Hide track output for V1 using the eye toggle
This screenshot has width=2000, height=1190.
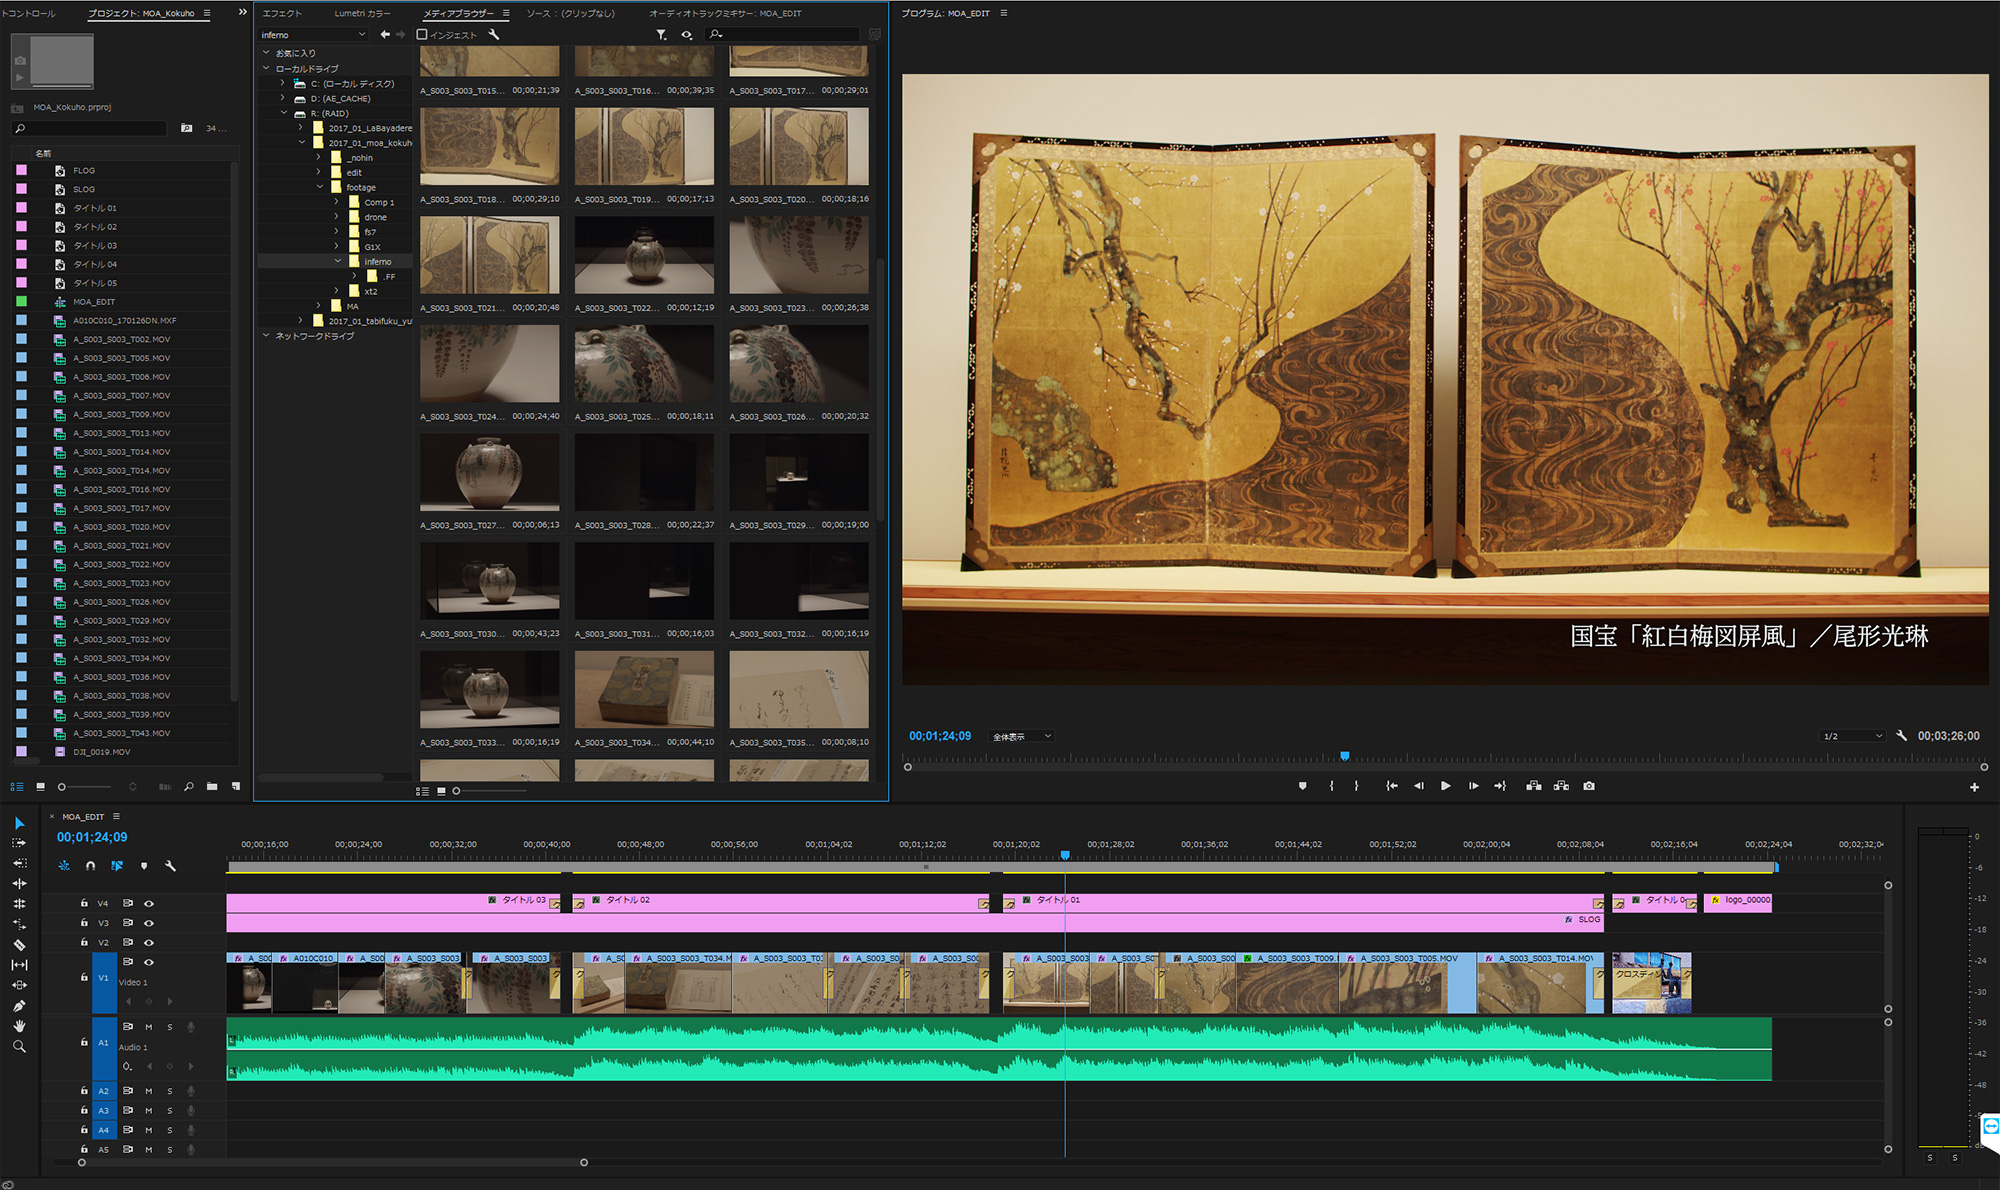pyautogui.click(x=150, y=963)
